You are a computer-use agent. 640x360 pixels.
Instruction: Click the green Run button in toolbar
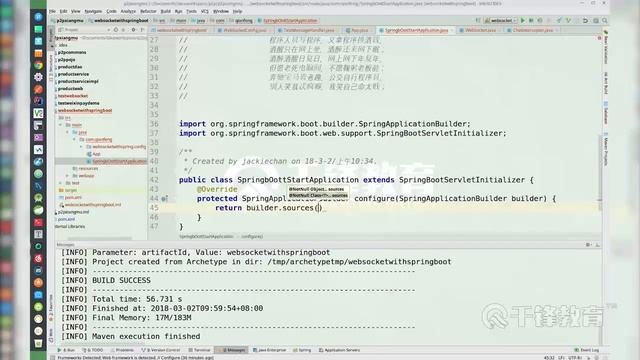[523, 20]
